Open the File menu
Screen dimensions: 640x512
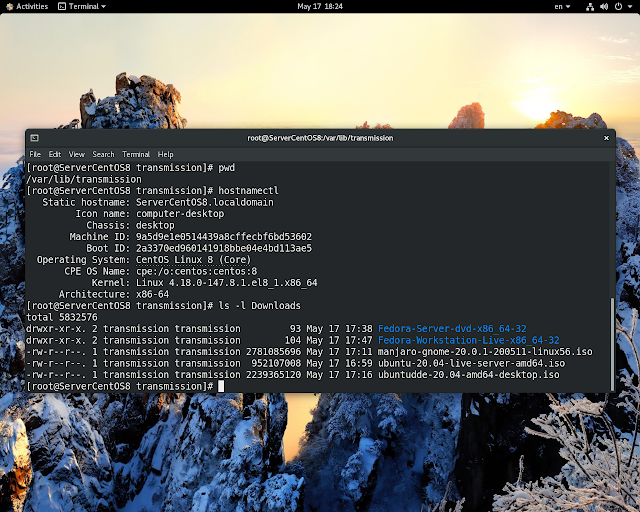(35, 154)
